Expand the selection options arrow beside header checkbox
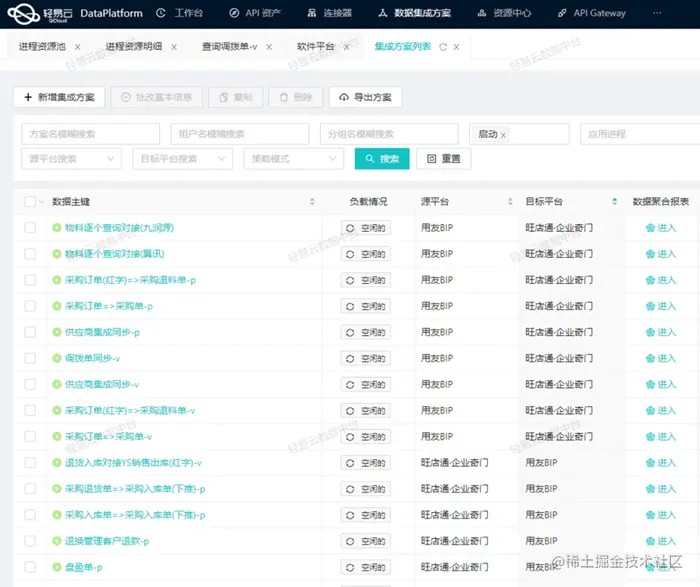Image resolution: width=700 pixels, height=587 pixels. (x=42, y=202)
